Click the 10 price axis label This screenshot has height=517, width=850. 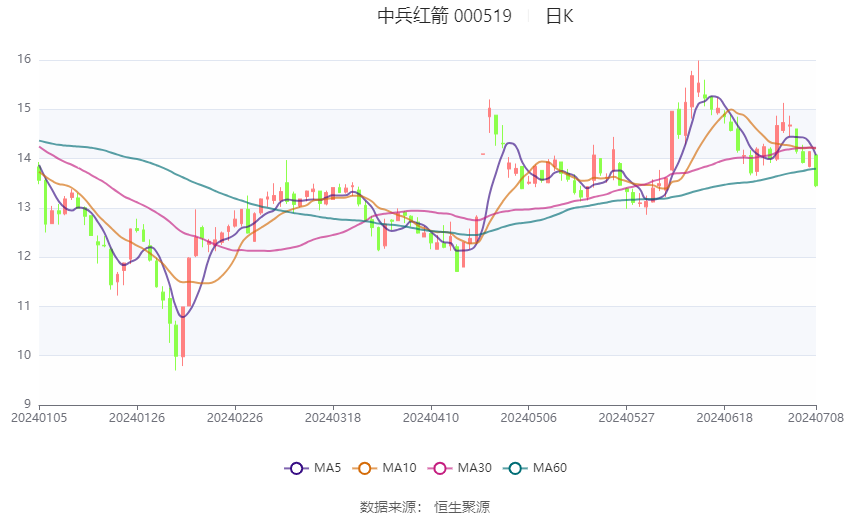tap(24, 356)
